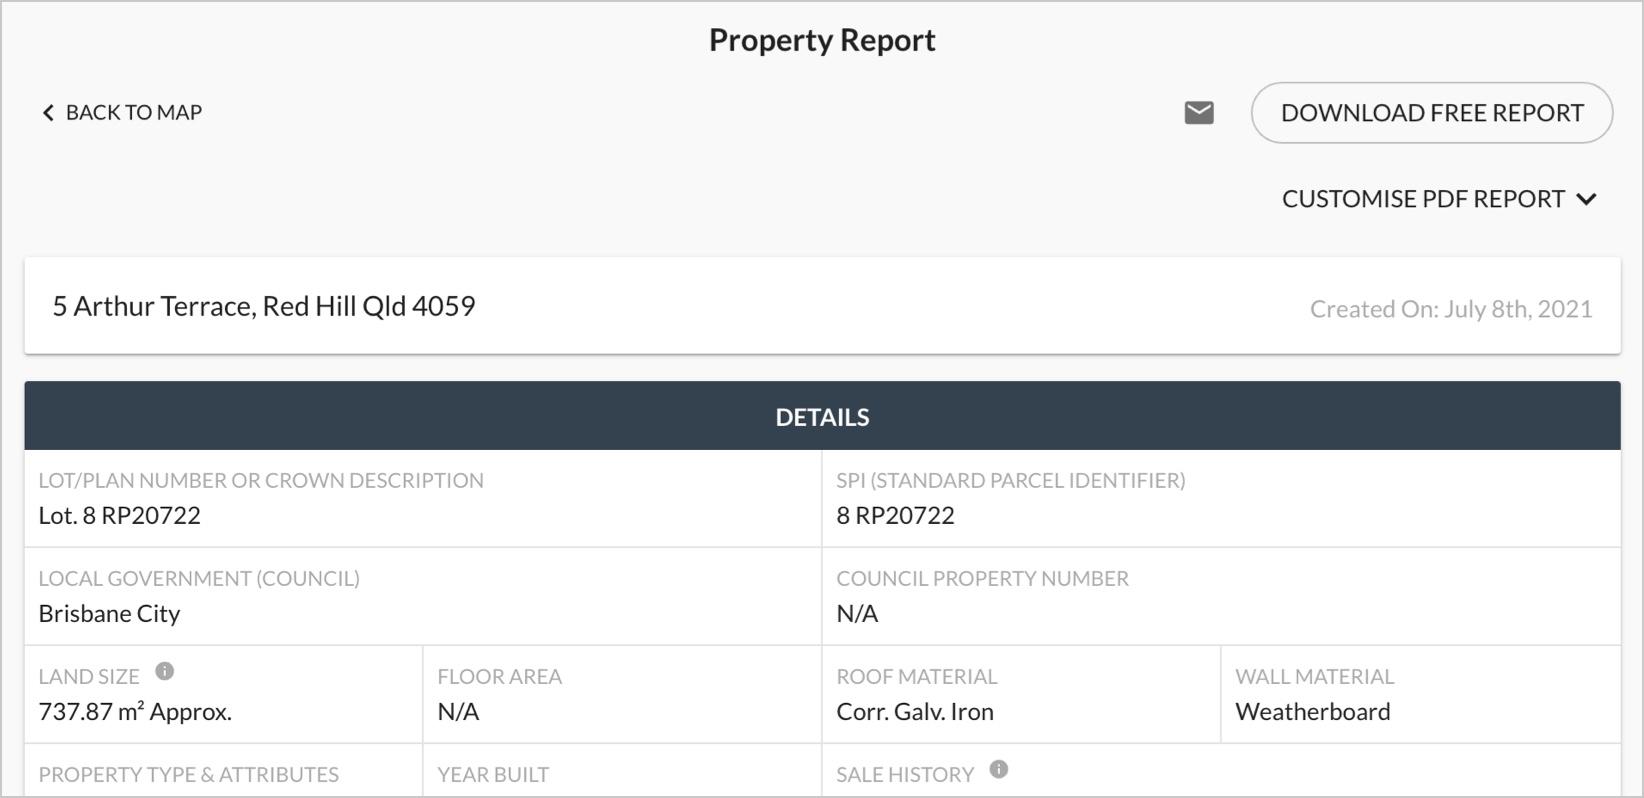Click the 737.87 m² land size value
The image size is (1644, 798).
click(x=135, y=711)
